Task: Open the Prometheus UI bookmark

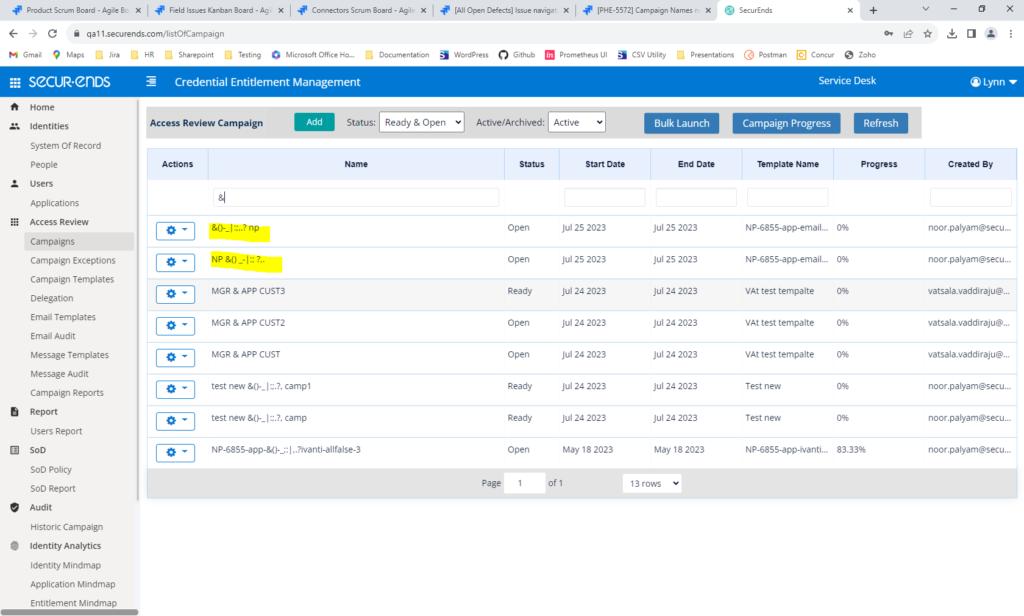Action: tap(576, 55)
